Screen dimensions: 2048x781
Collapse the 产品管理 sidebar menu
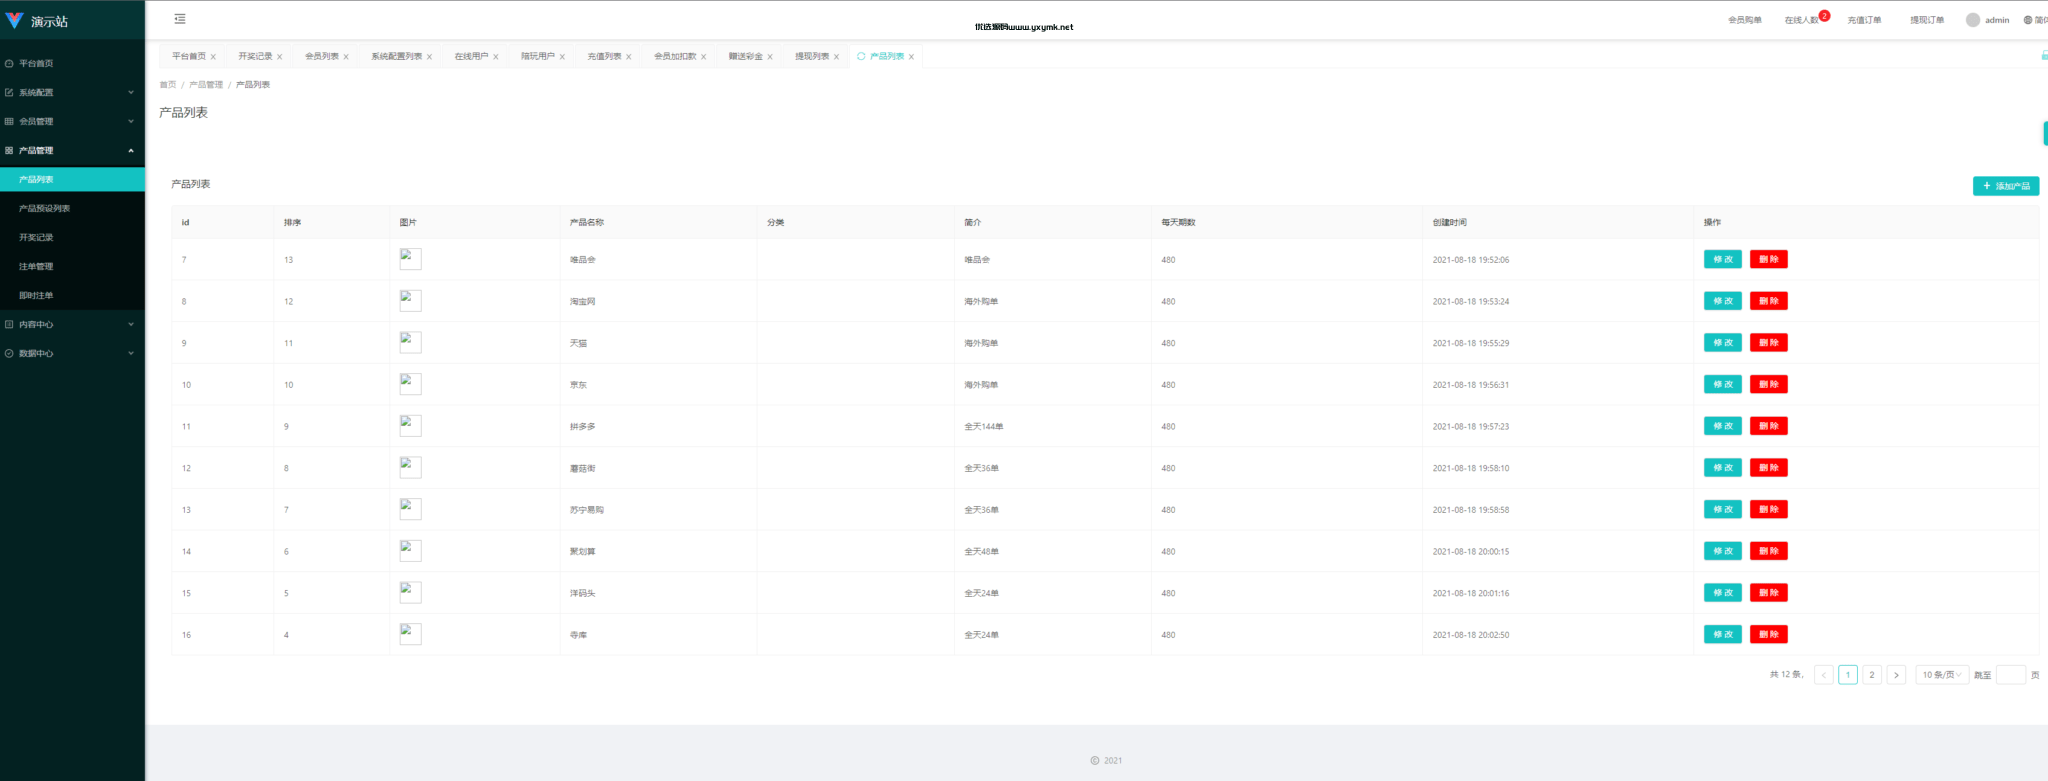72,150
